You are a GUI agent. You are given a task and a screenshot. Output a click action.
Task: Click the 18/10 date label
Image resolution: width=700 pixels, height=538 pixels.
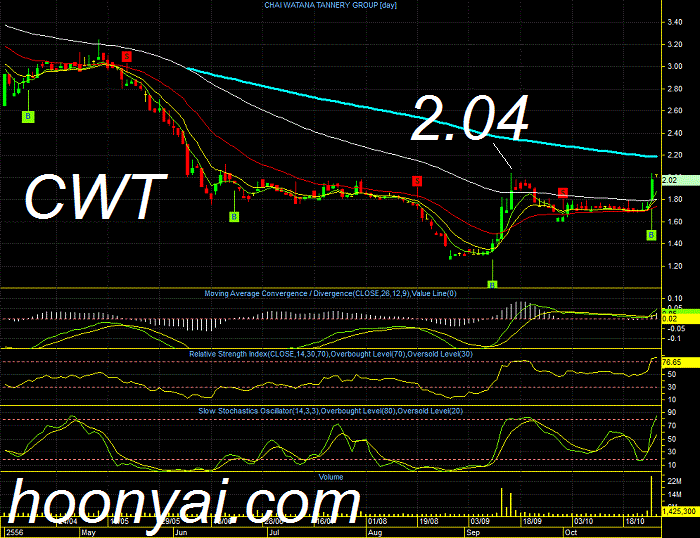(635, 521)
